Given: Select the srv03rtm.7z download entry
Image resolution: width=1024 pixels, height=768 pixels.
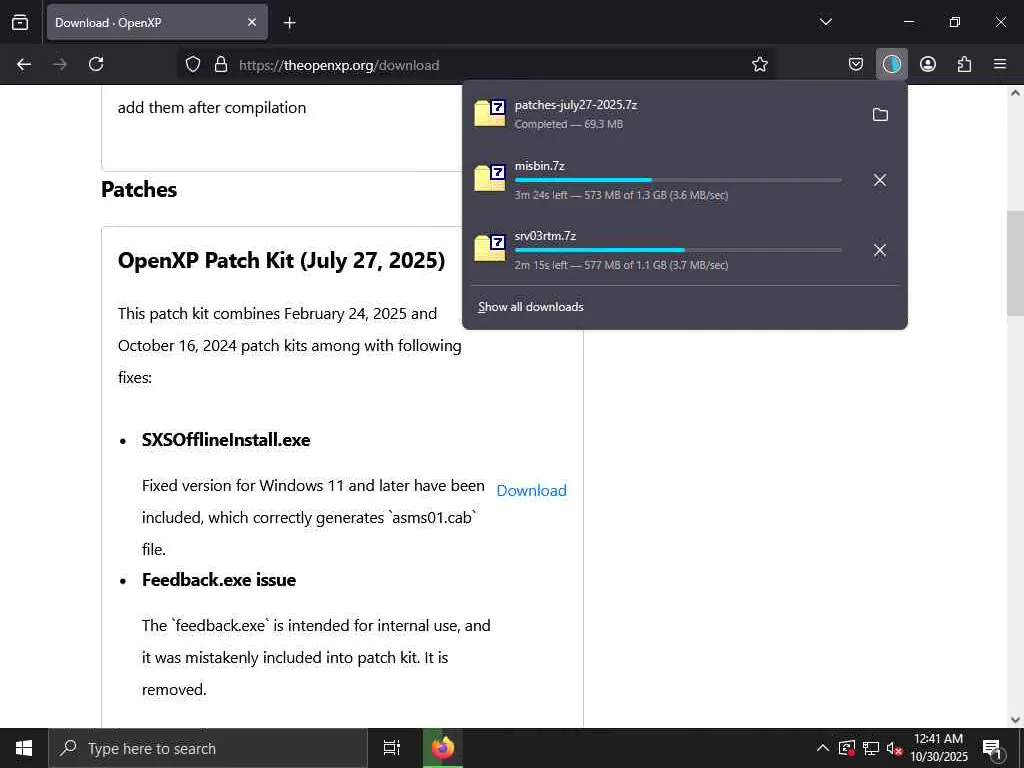Looking at the screenshot, I should click(663, 250).
